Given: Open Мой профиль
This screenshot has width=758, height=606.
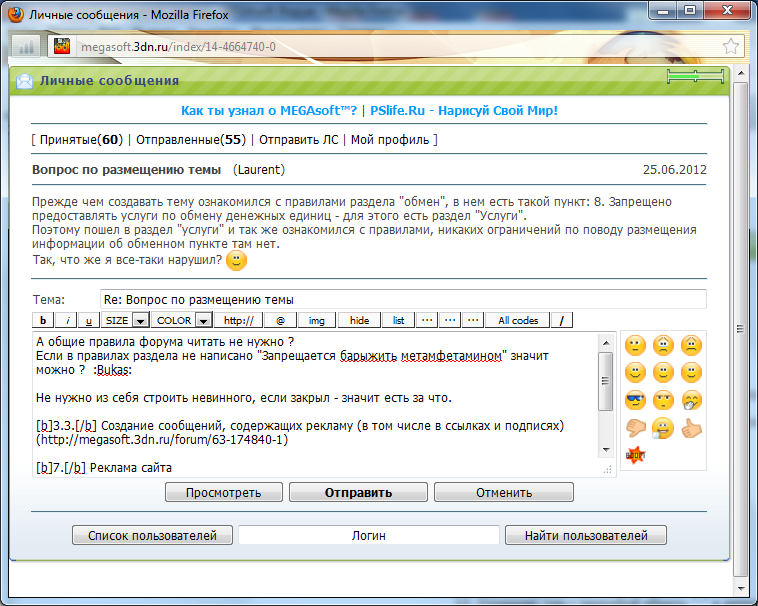Looking at the screenshot, I should click(x=390, y=140).
